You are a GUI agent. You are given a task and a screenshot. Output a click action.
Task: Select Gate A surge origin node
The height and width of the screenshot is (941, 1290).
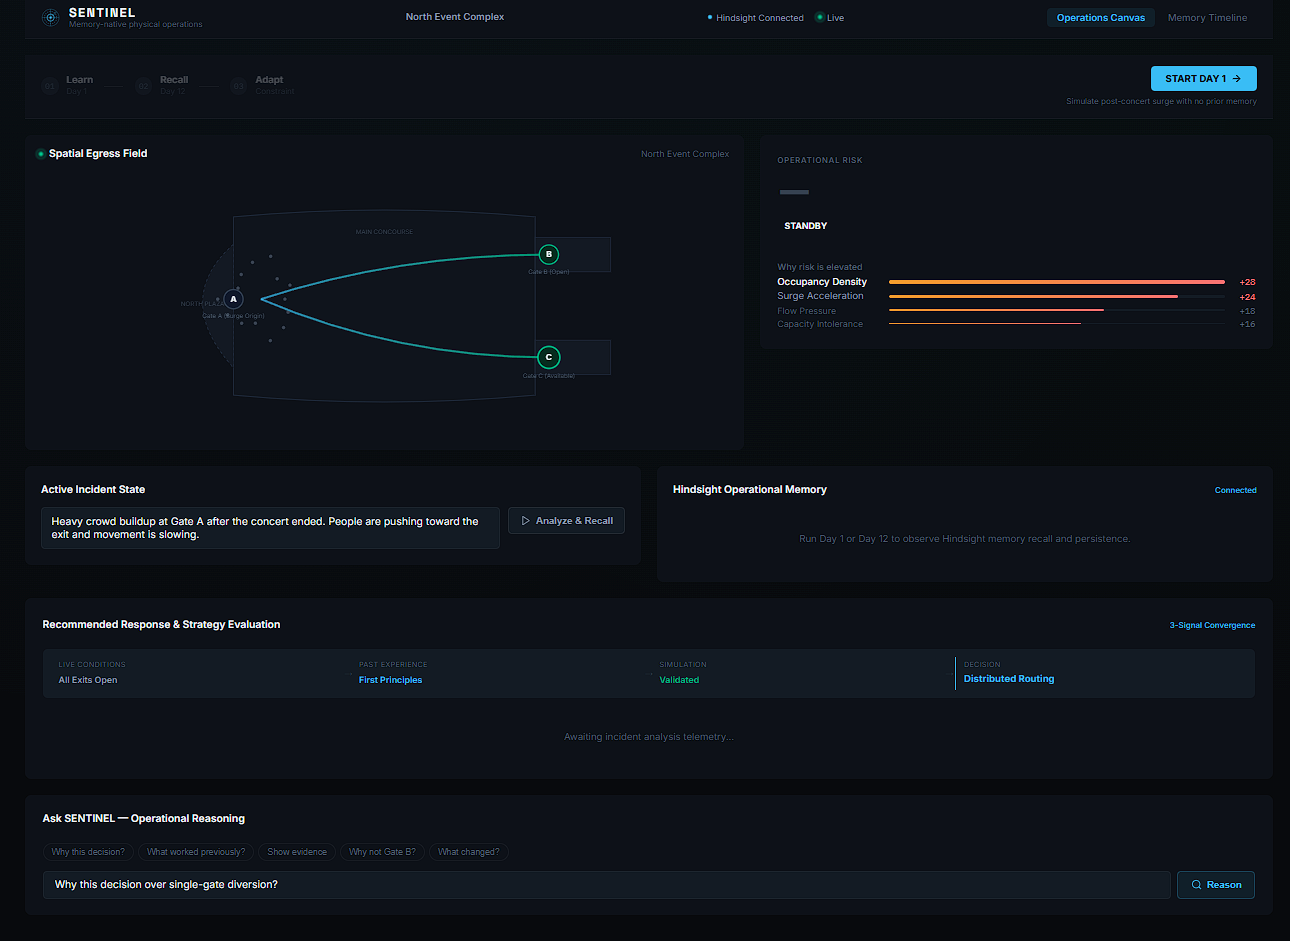point(234,299)
